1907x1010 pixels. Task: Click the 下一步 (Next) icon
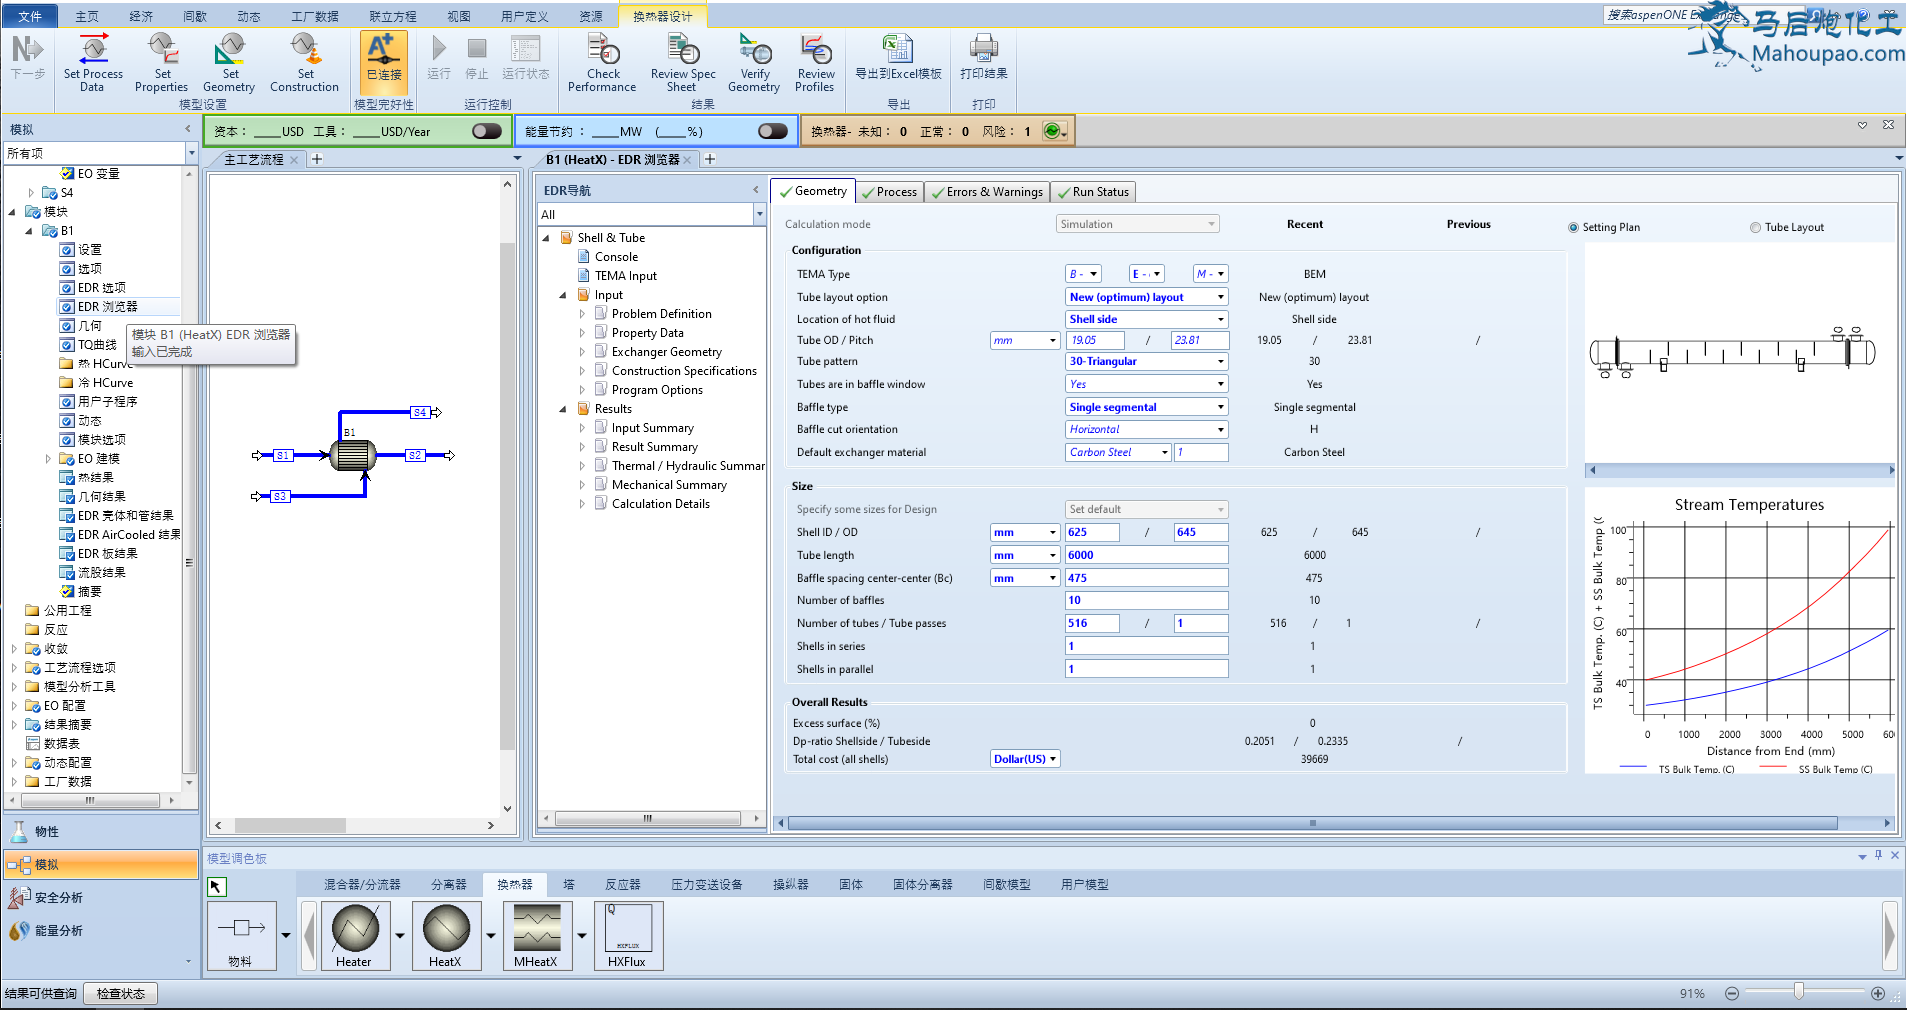coord(28,57)
